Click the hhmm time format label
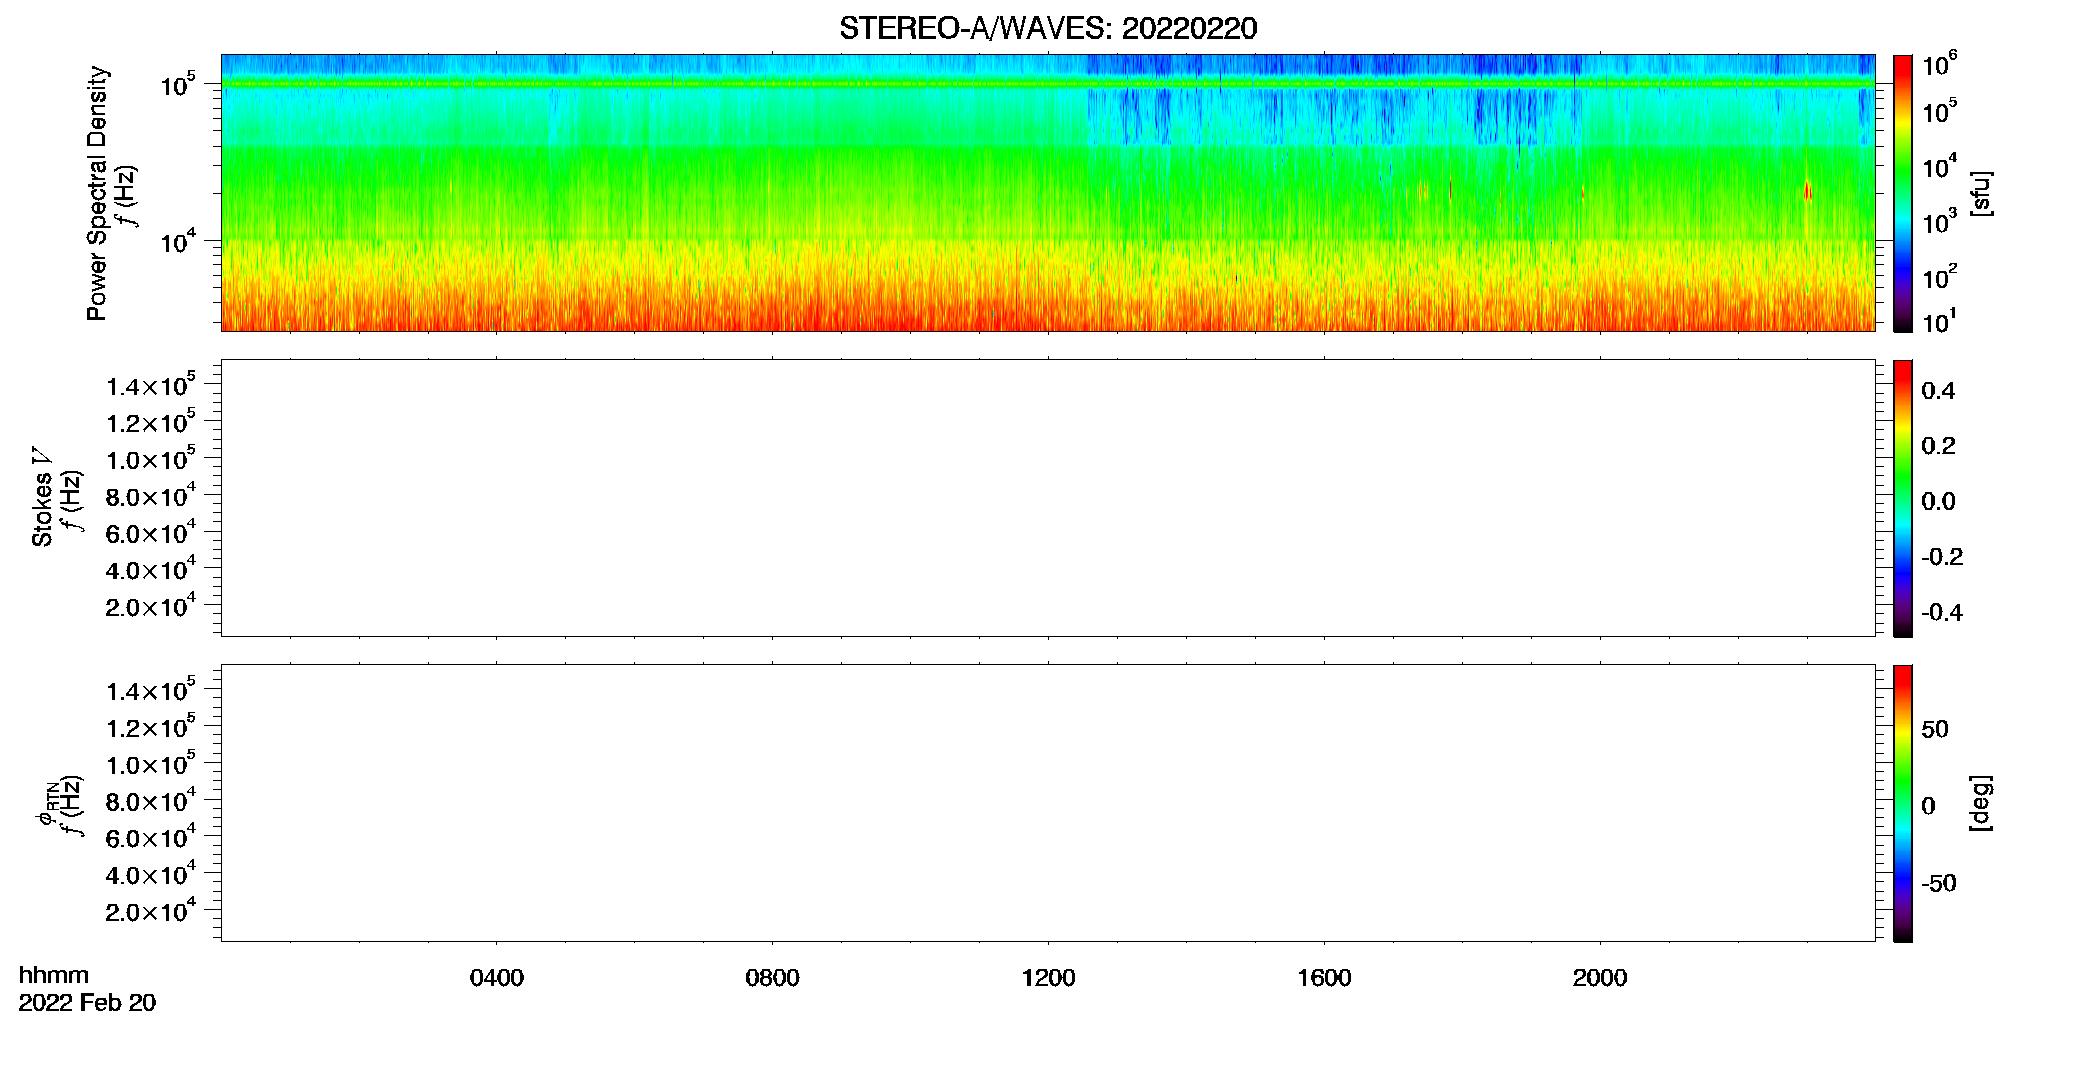This screenshot has height=1080, width=2096. coord(54,975)
